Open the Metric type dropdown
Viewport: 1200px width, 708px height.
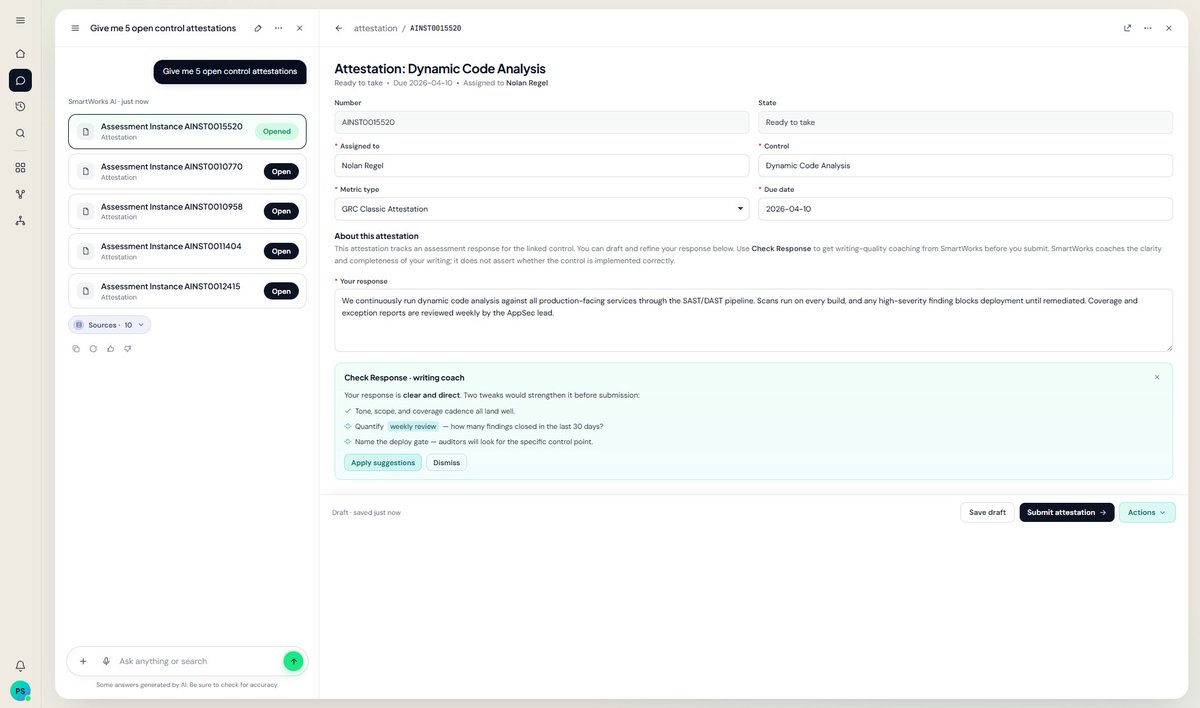point(541,209)
